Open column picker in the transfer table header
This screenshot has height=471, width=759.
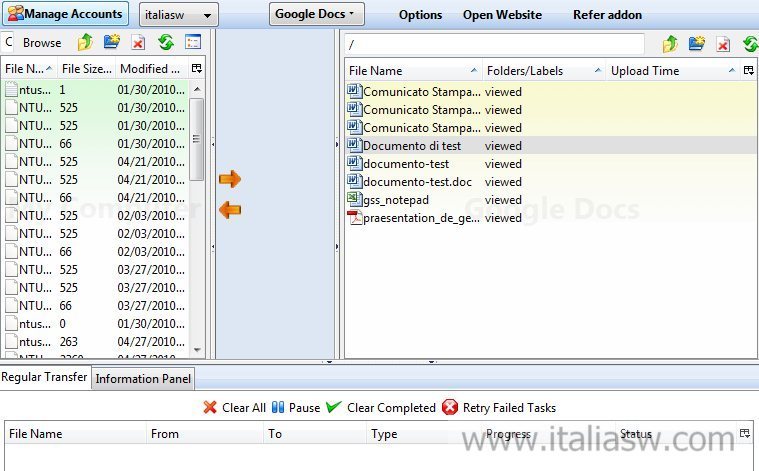(745, 433)
